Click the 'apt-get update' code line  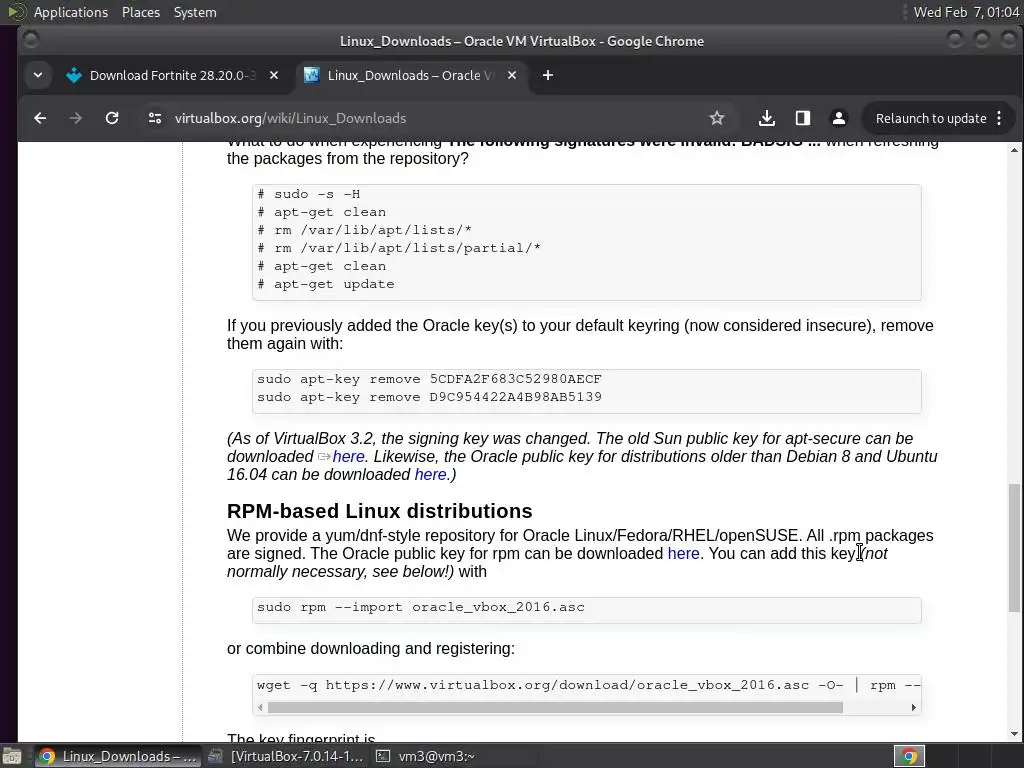click(x=326, y=284)
